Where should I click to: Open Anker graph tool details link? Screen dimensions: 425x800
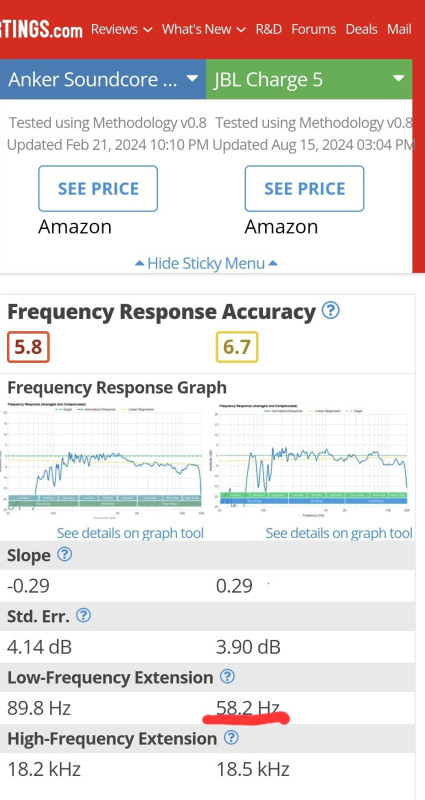(130, 533)
